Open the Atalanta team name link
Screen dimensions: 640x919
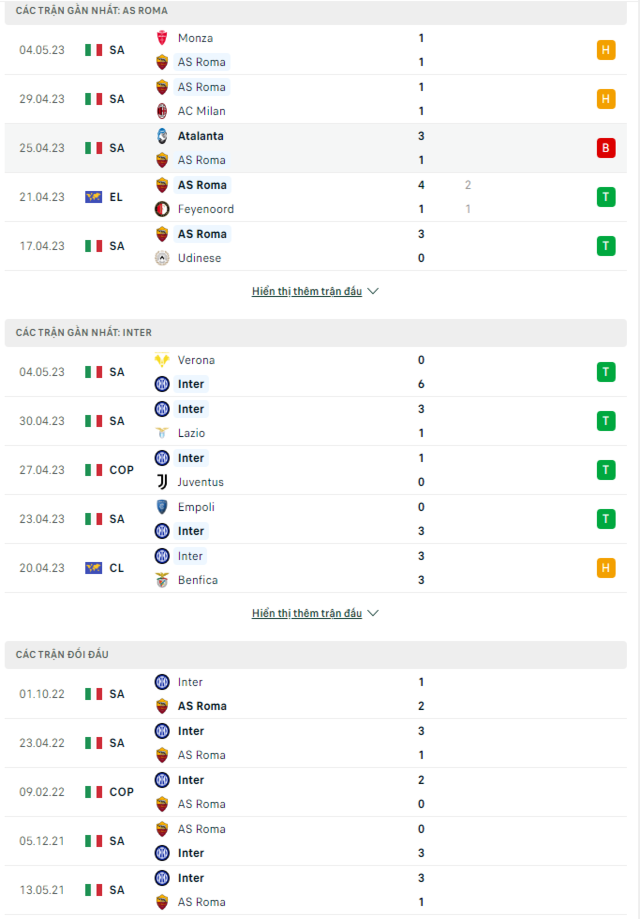point(200,136)
